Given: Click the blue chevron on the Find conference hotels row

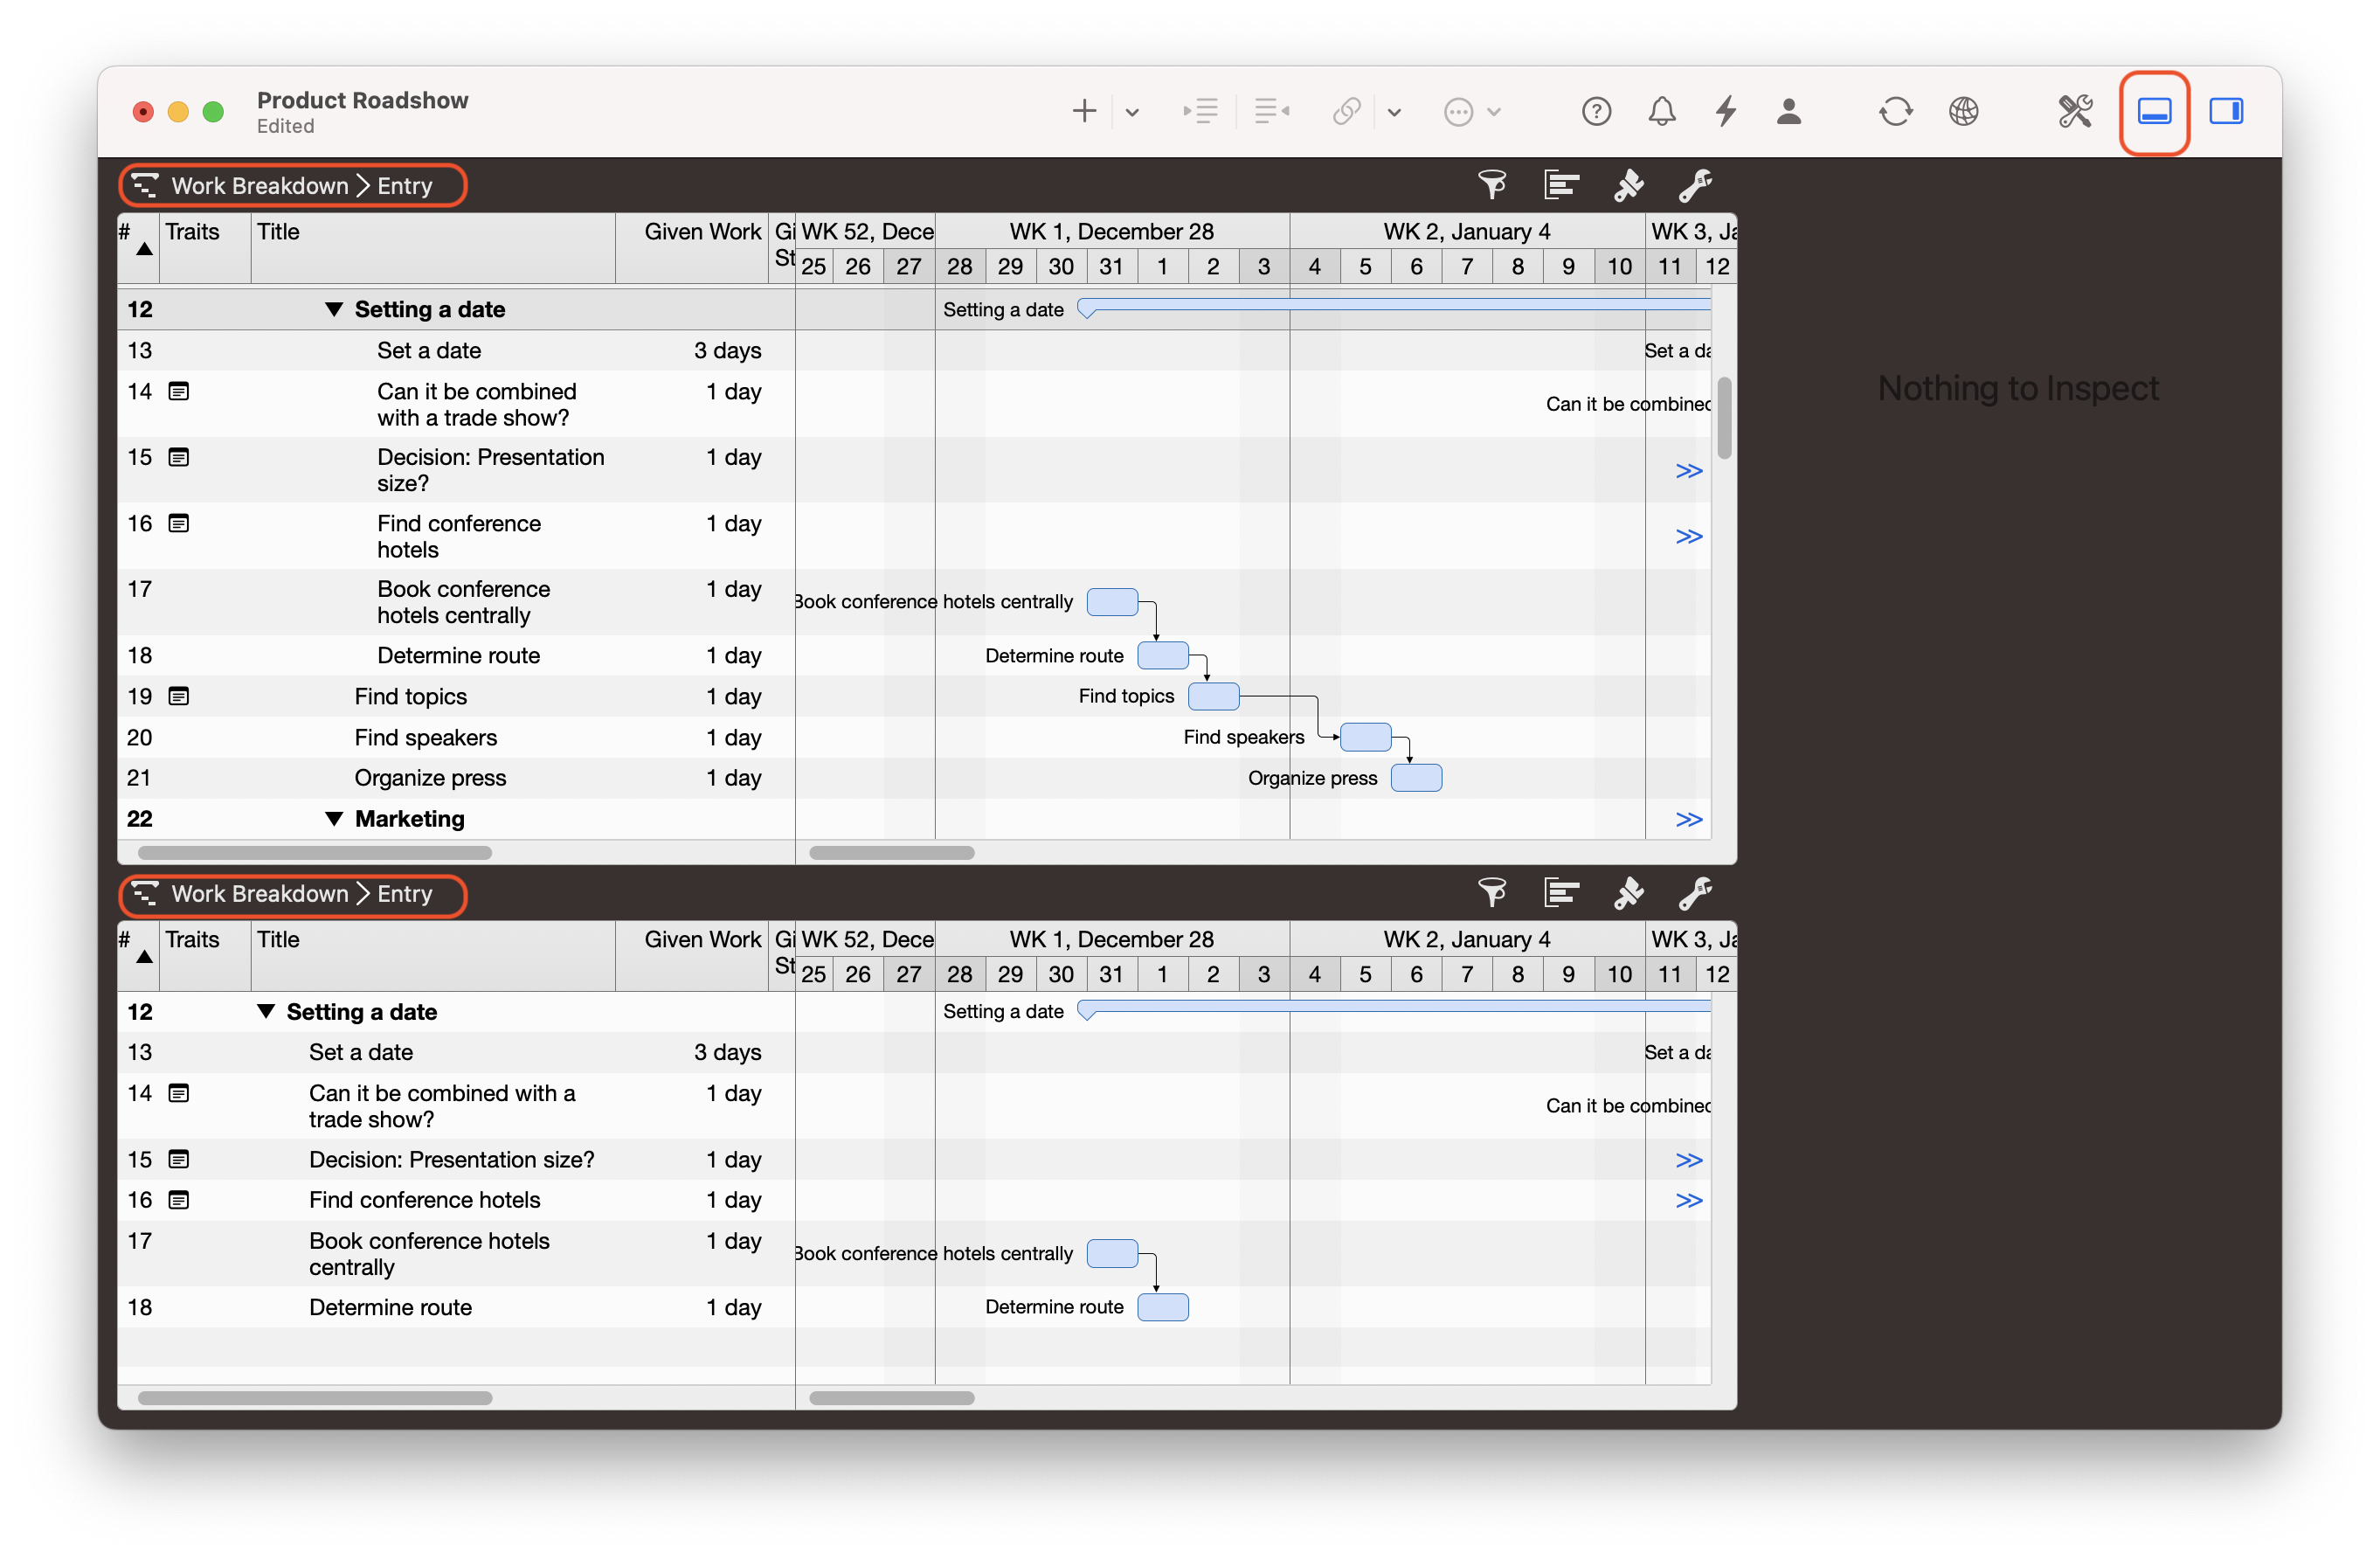Looking at the screenshot, I should pos(1688,536).
